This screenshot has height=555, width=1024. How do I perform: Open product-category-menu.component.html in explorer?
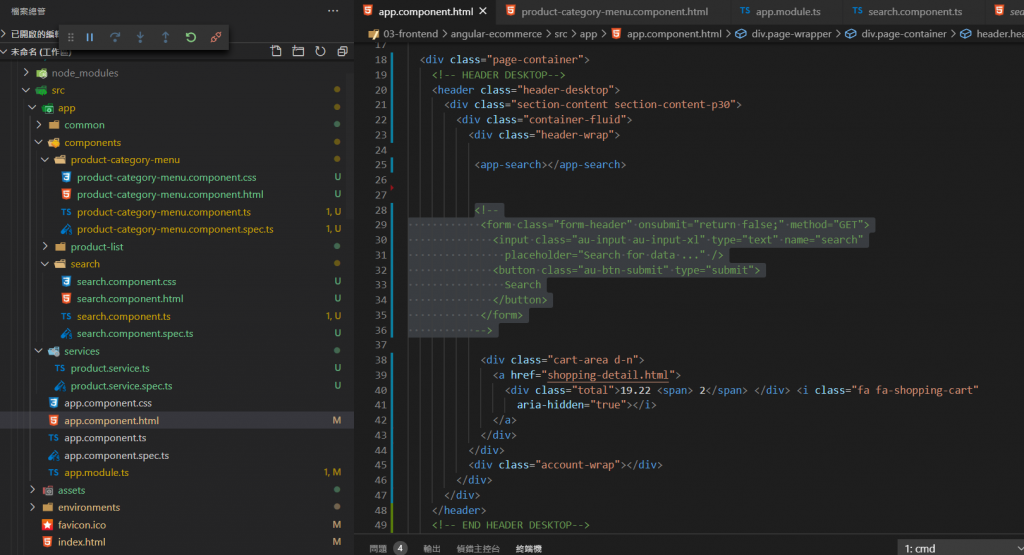pyautogui.click(x=170, y=195)
